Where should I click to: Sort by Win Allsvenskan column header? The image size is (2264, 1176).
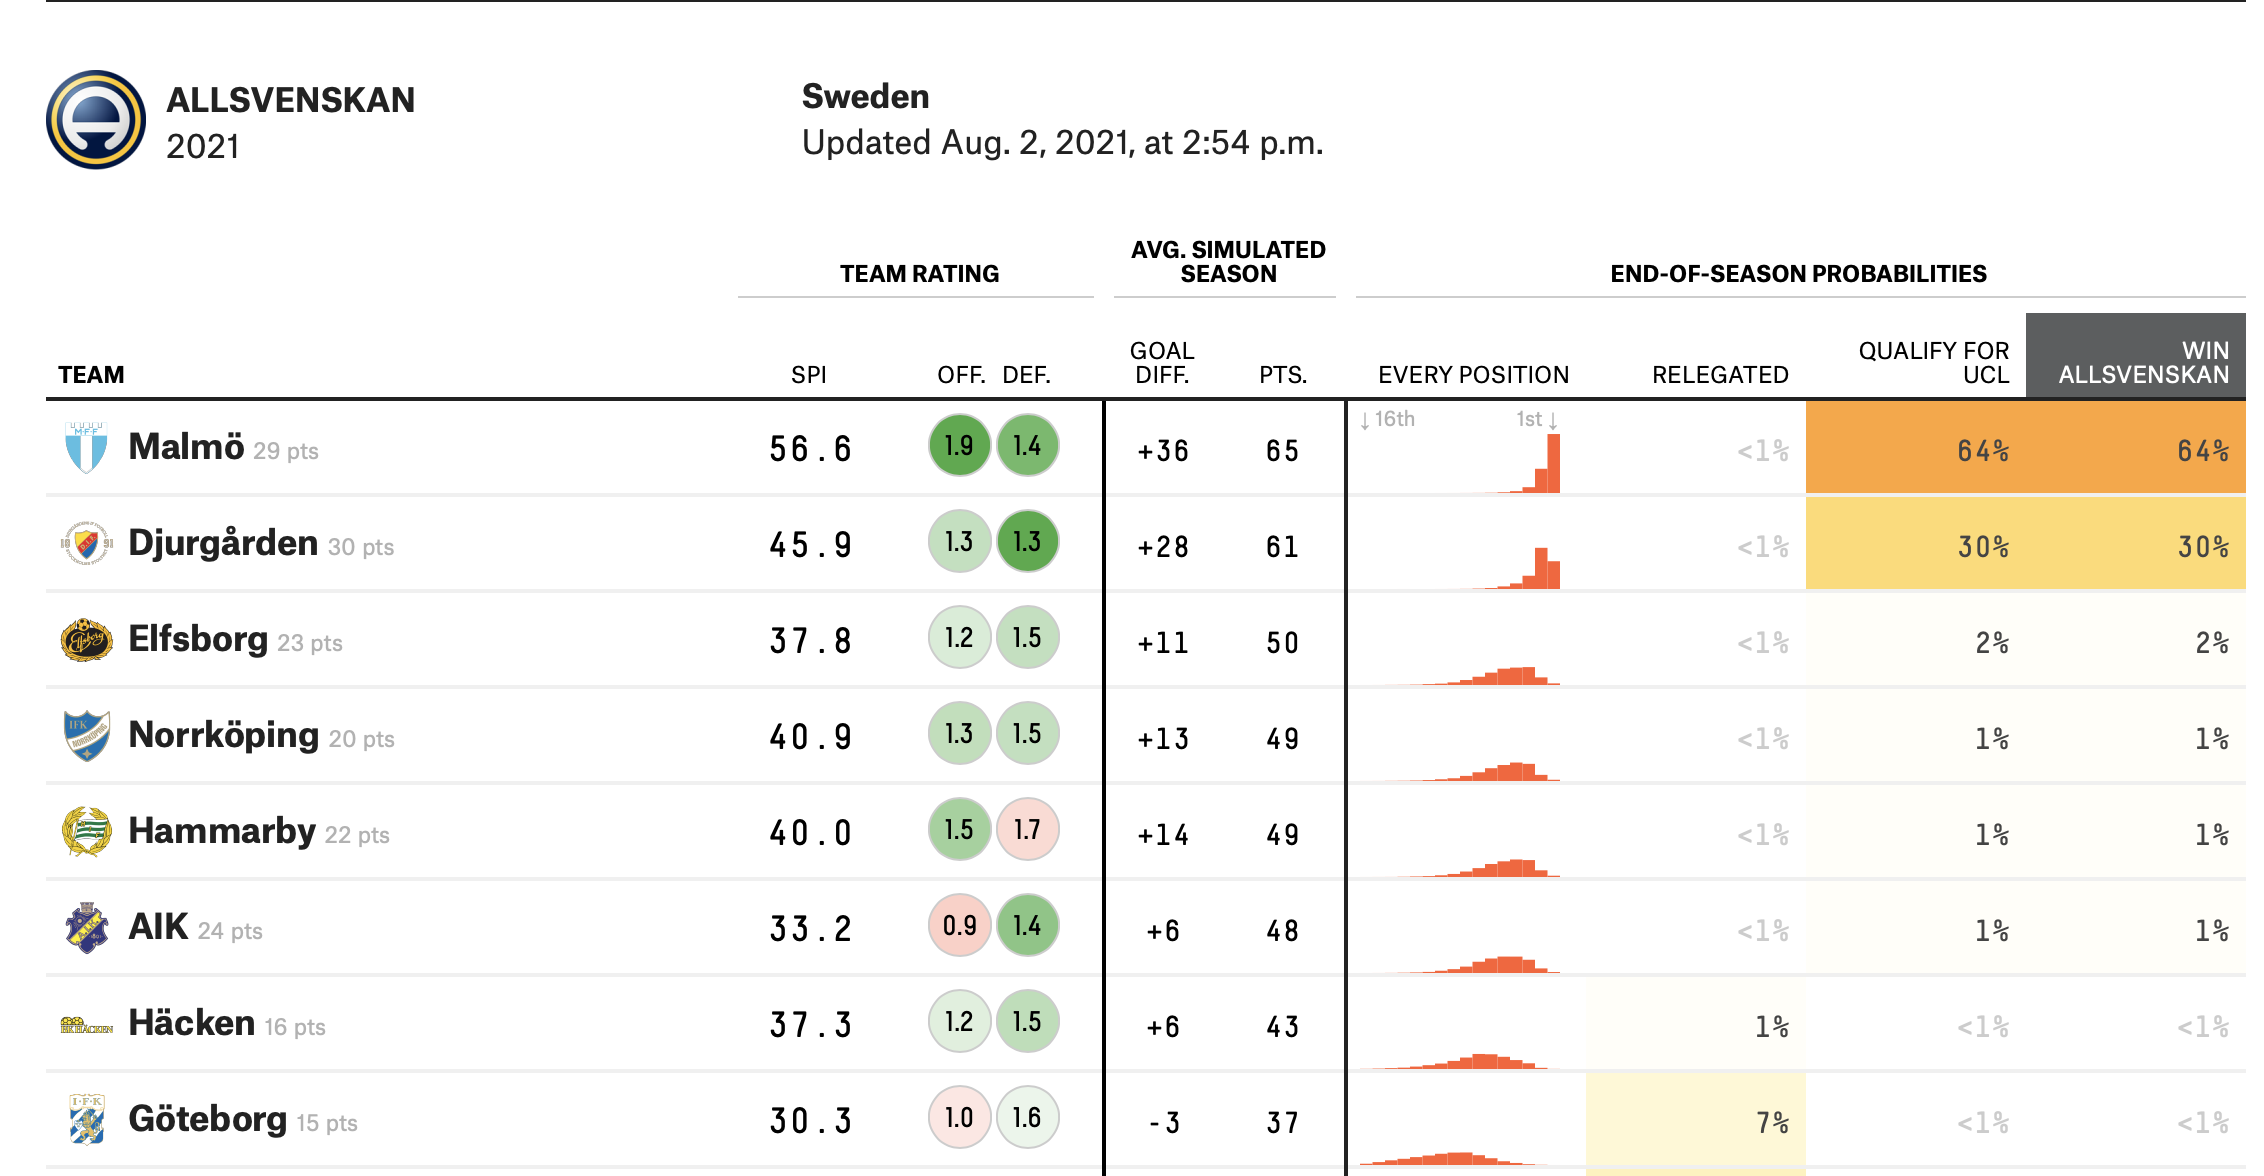coord(2142,362)
